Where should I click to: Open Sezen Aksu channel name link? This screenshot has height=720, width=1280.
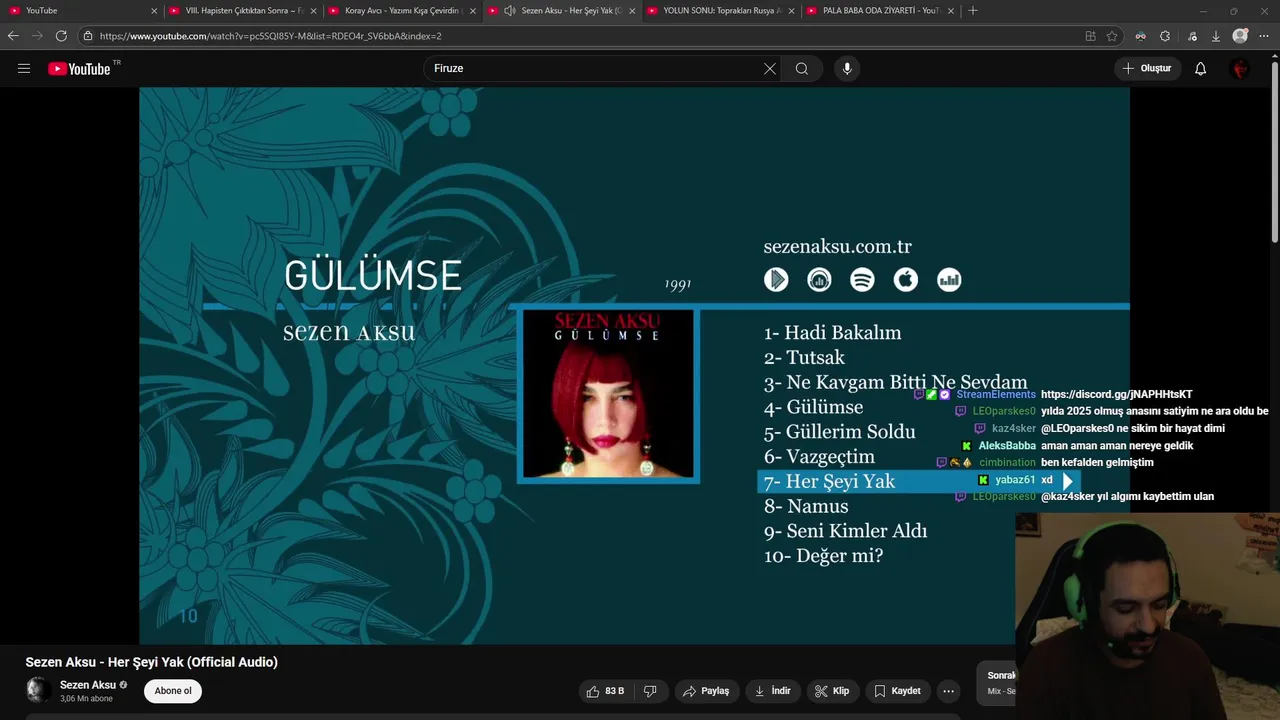(x=88, y=685)
